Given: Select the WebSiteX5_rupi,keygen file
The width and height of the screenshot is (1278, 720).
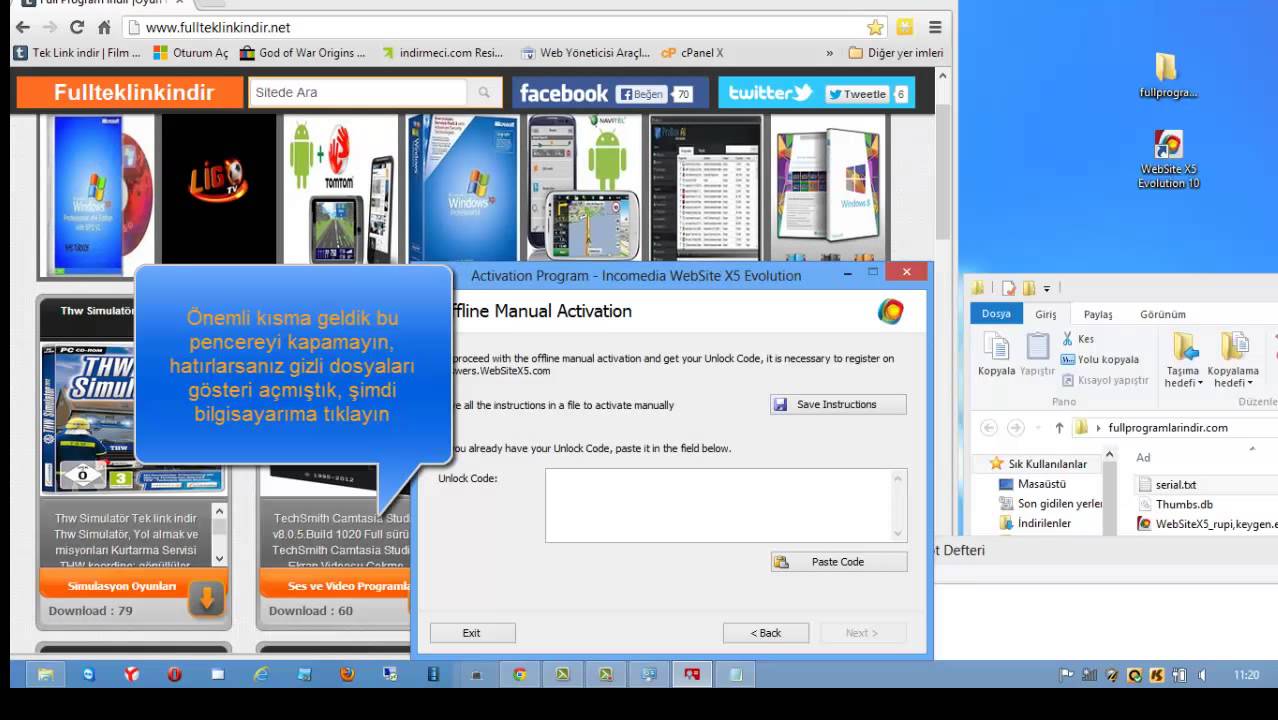Looking at the screenshot, I should click(x=1207, y=524).
